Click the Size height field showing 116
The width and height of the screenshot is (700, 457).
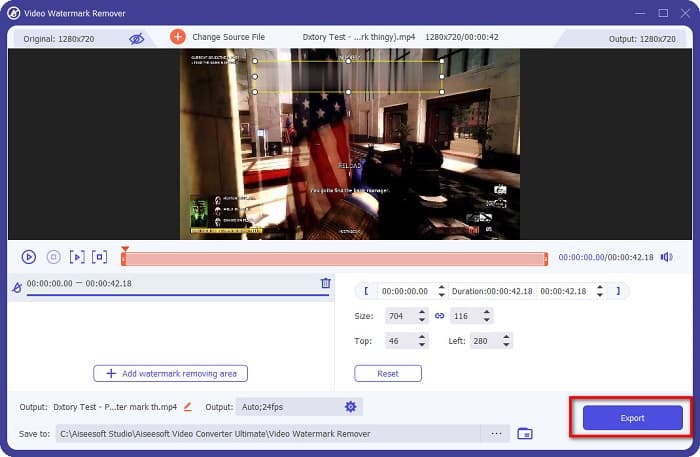(x=465, y=316)
